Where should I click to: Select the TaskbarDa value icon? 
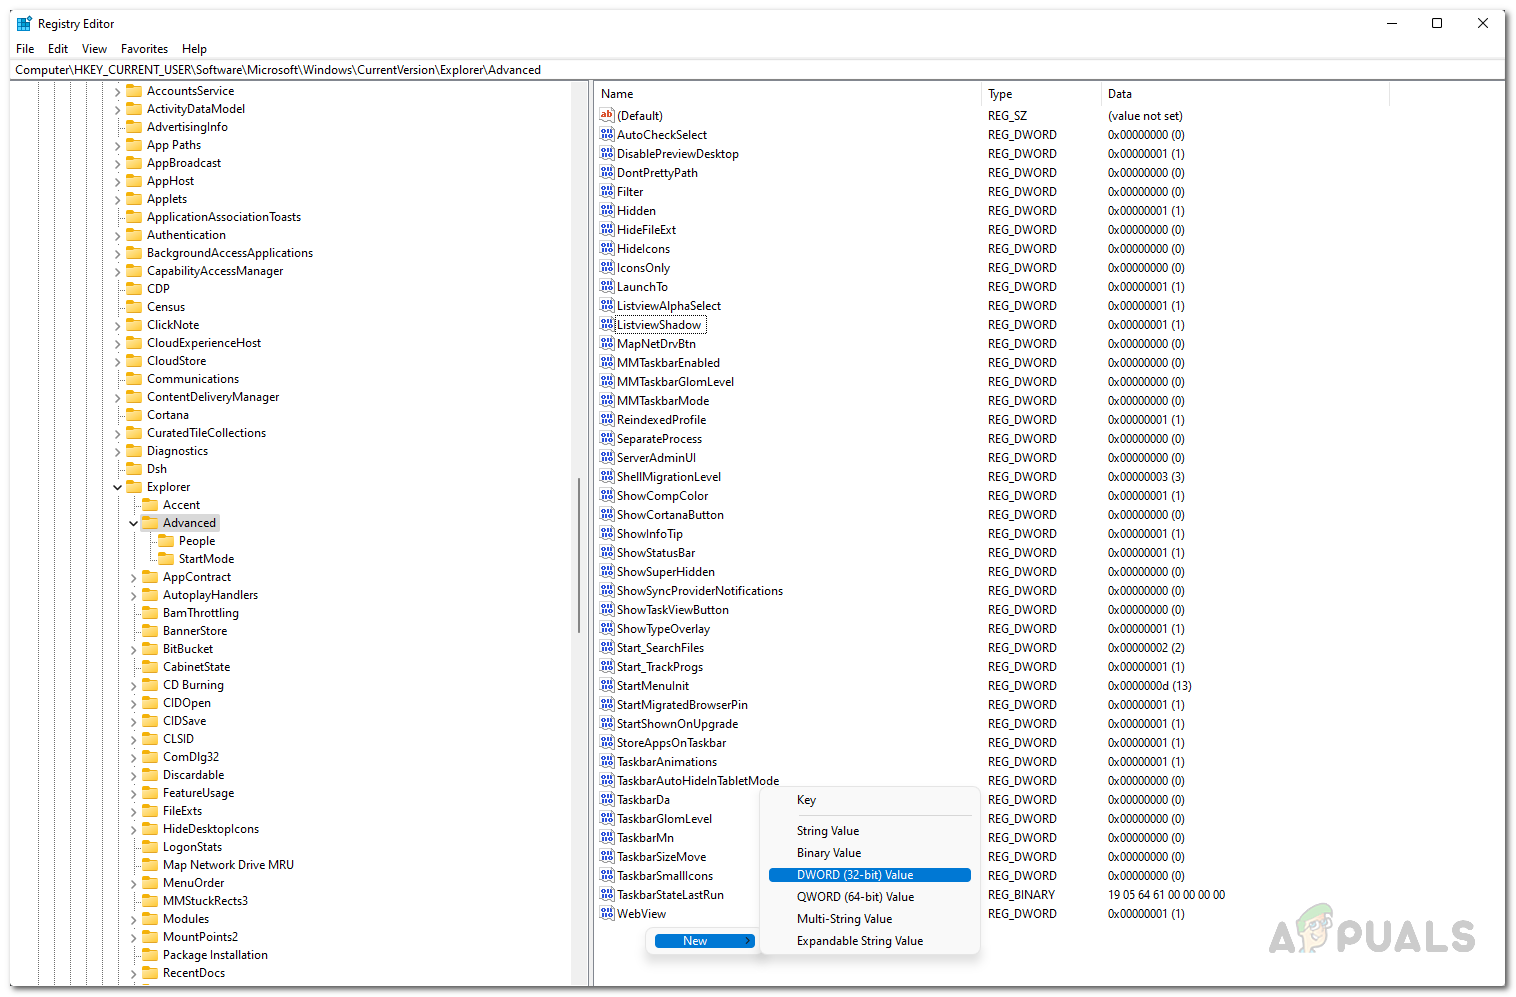(606, 799)
